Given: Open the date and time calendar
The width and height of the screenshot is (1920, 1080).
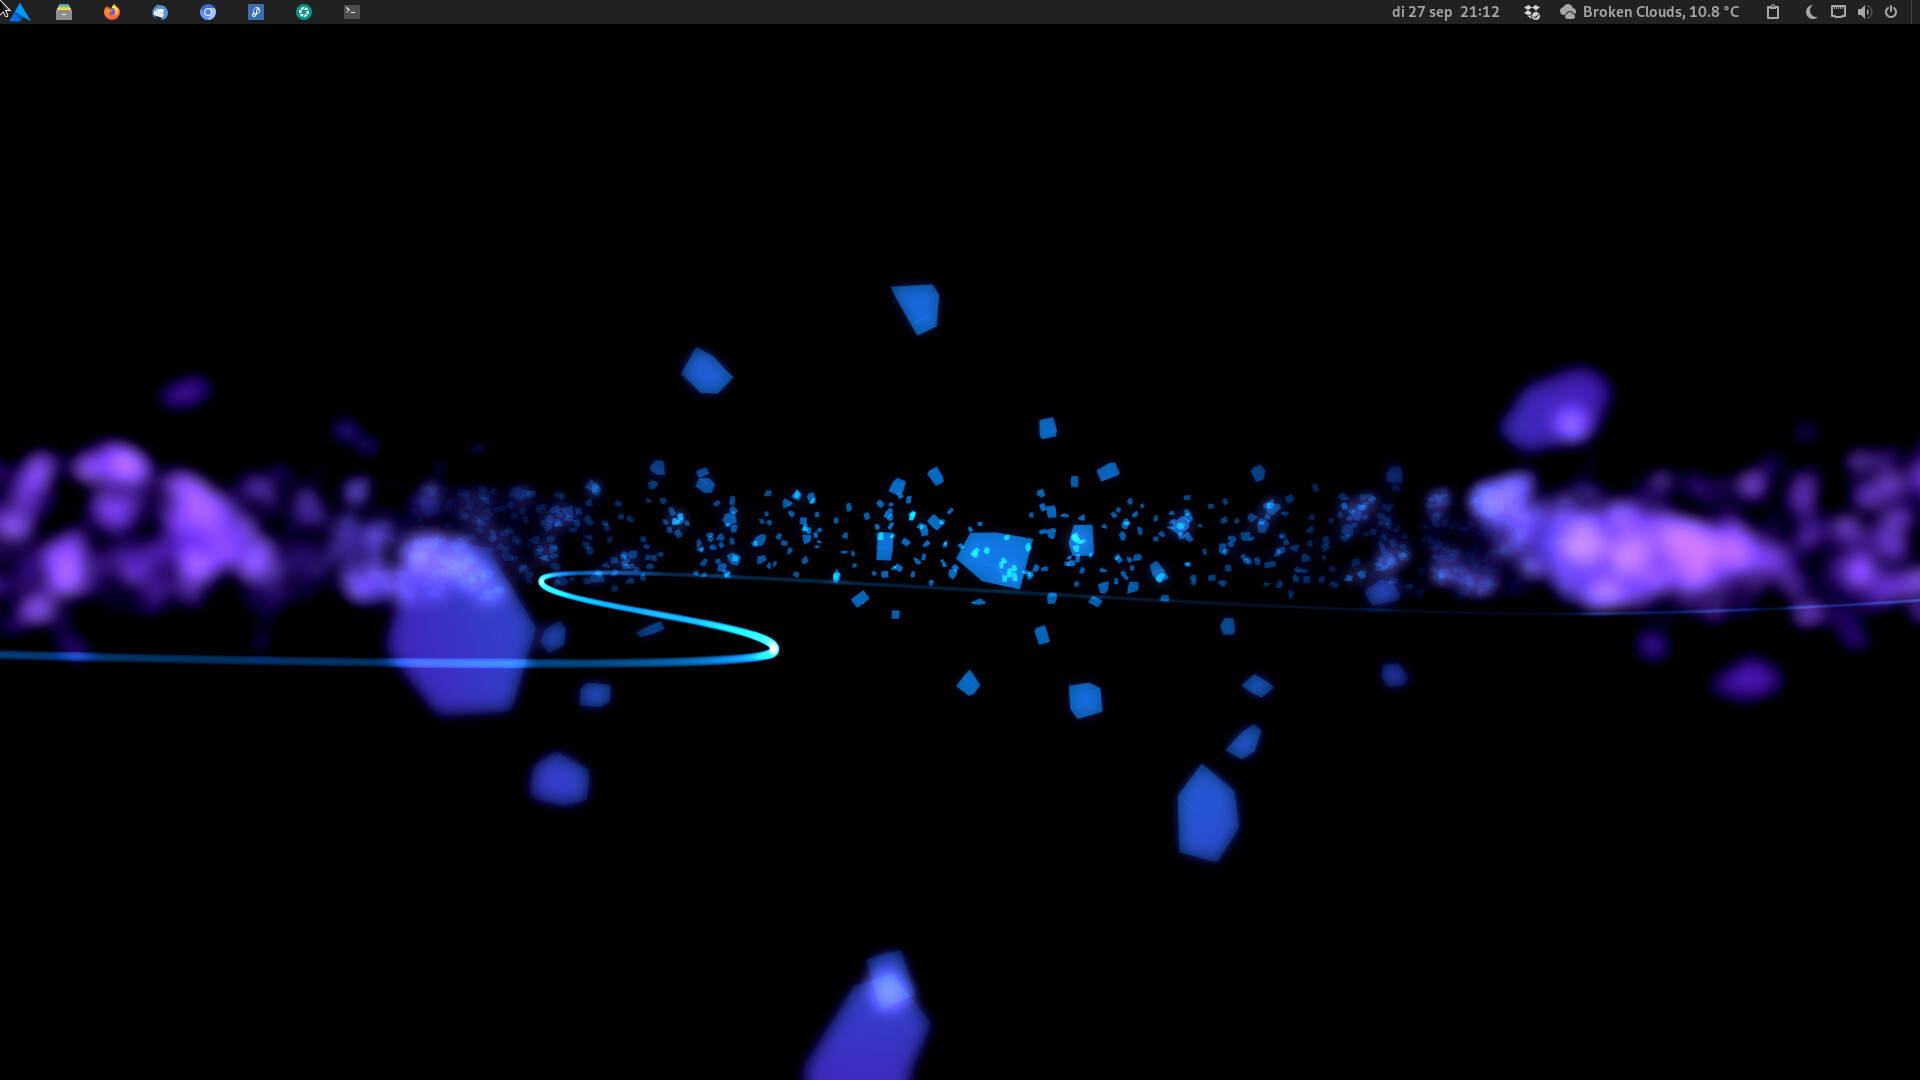Looking at the screenshot, I should click(x=1445, y=12).
